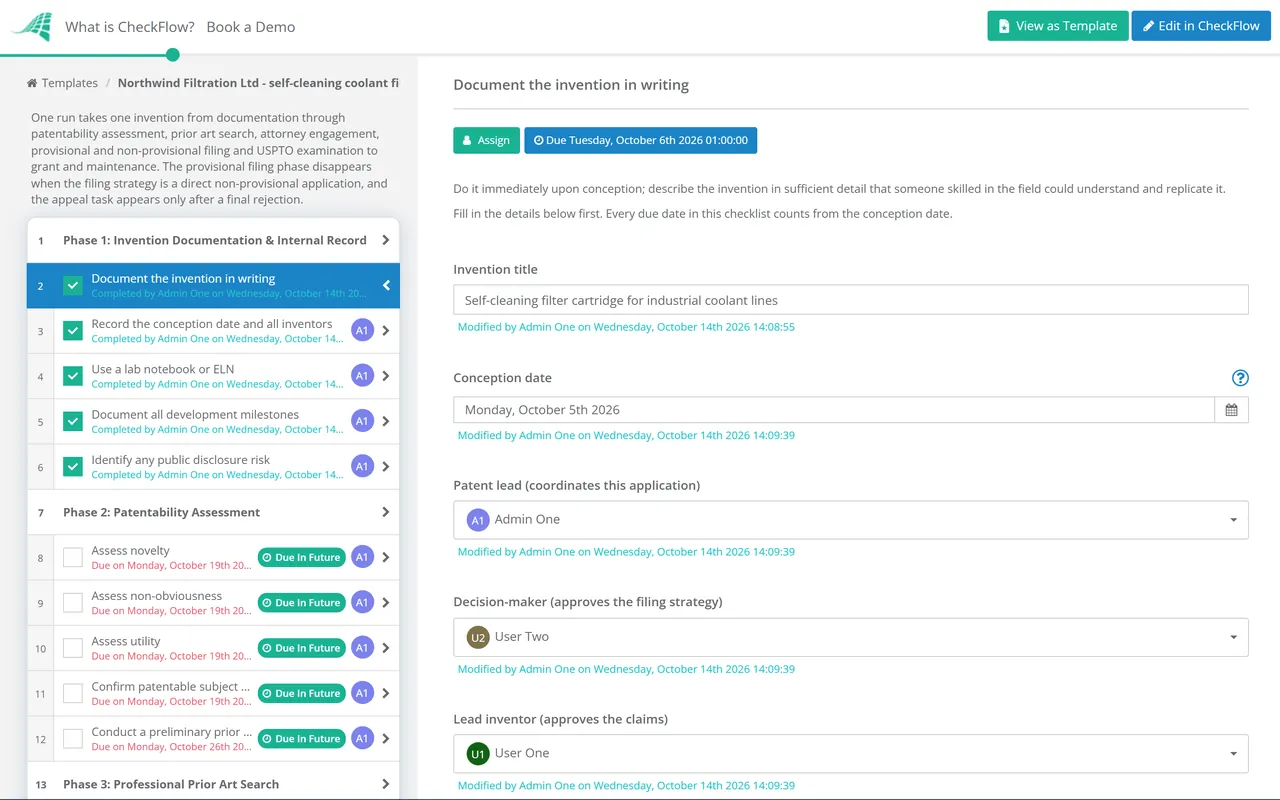This screenshot has width=1280, height=800.
Task: Click the Assign button
Action: pos(486,140)
